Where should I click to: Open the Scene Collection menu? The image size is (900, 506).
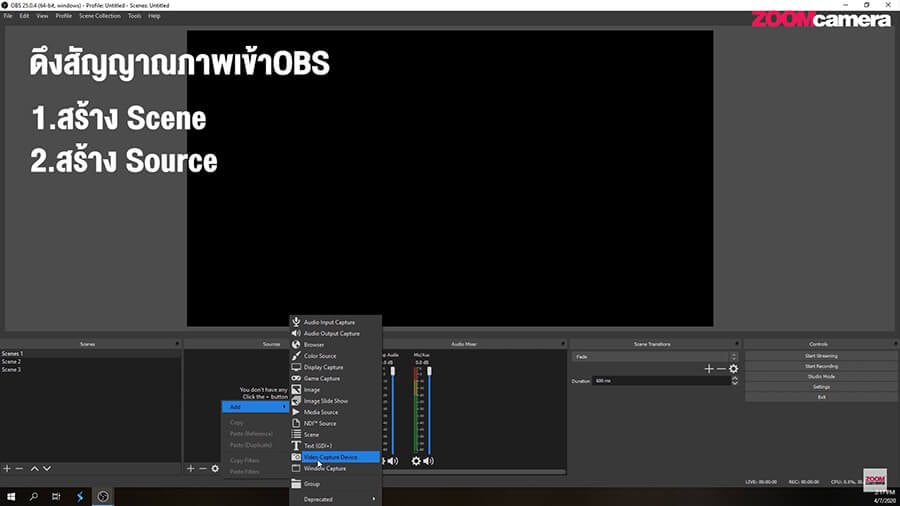pos(100,16)
